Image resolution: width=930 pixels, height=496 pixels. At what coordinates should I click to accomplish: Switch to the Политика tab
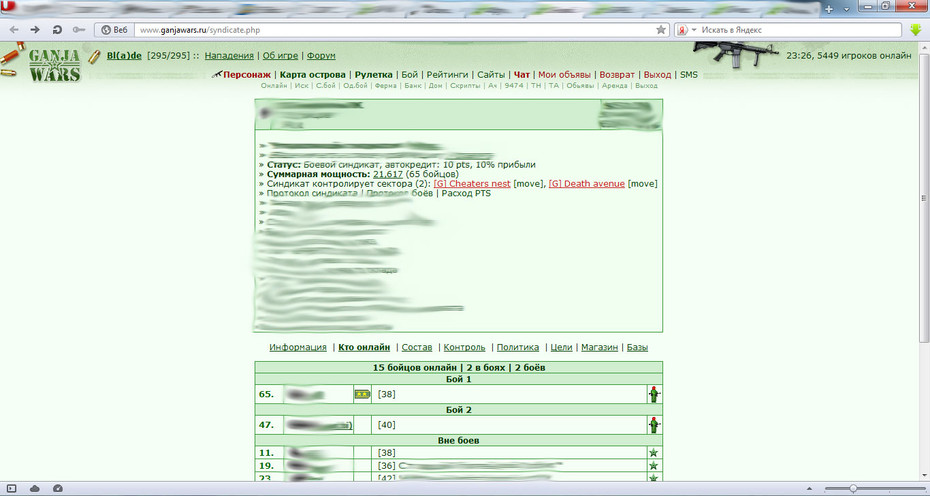click(518, 347)
